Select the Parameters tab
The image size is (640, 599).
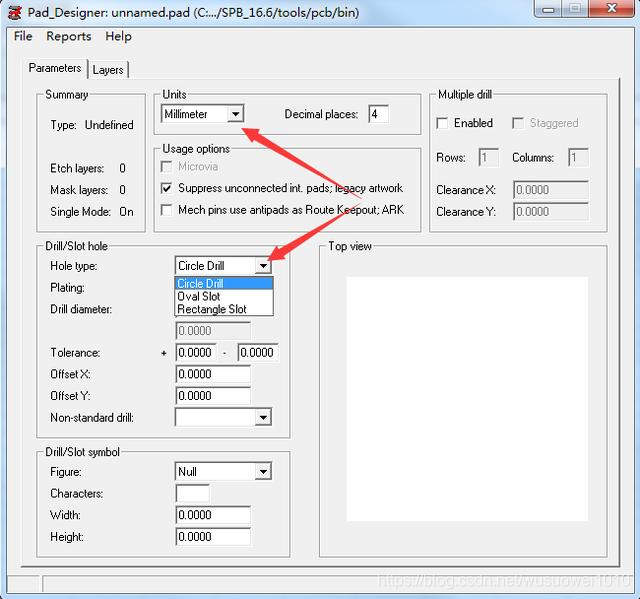[x=55, y=68]
